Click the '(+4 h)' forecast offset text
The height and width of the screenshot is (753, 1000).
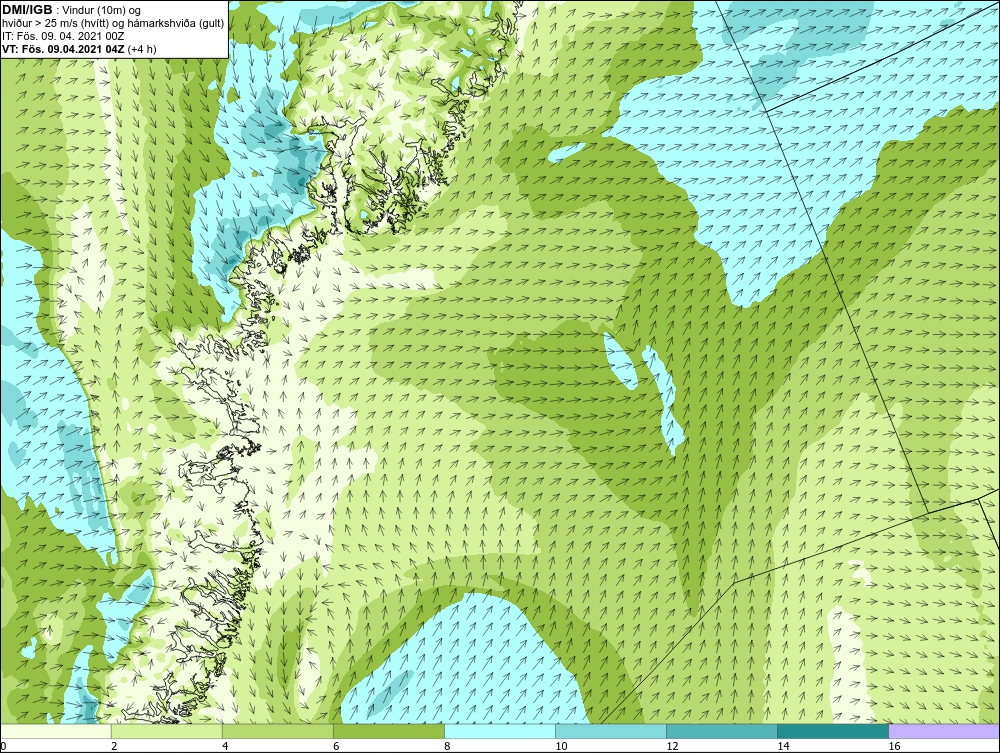142,48
